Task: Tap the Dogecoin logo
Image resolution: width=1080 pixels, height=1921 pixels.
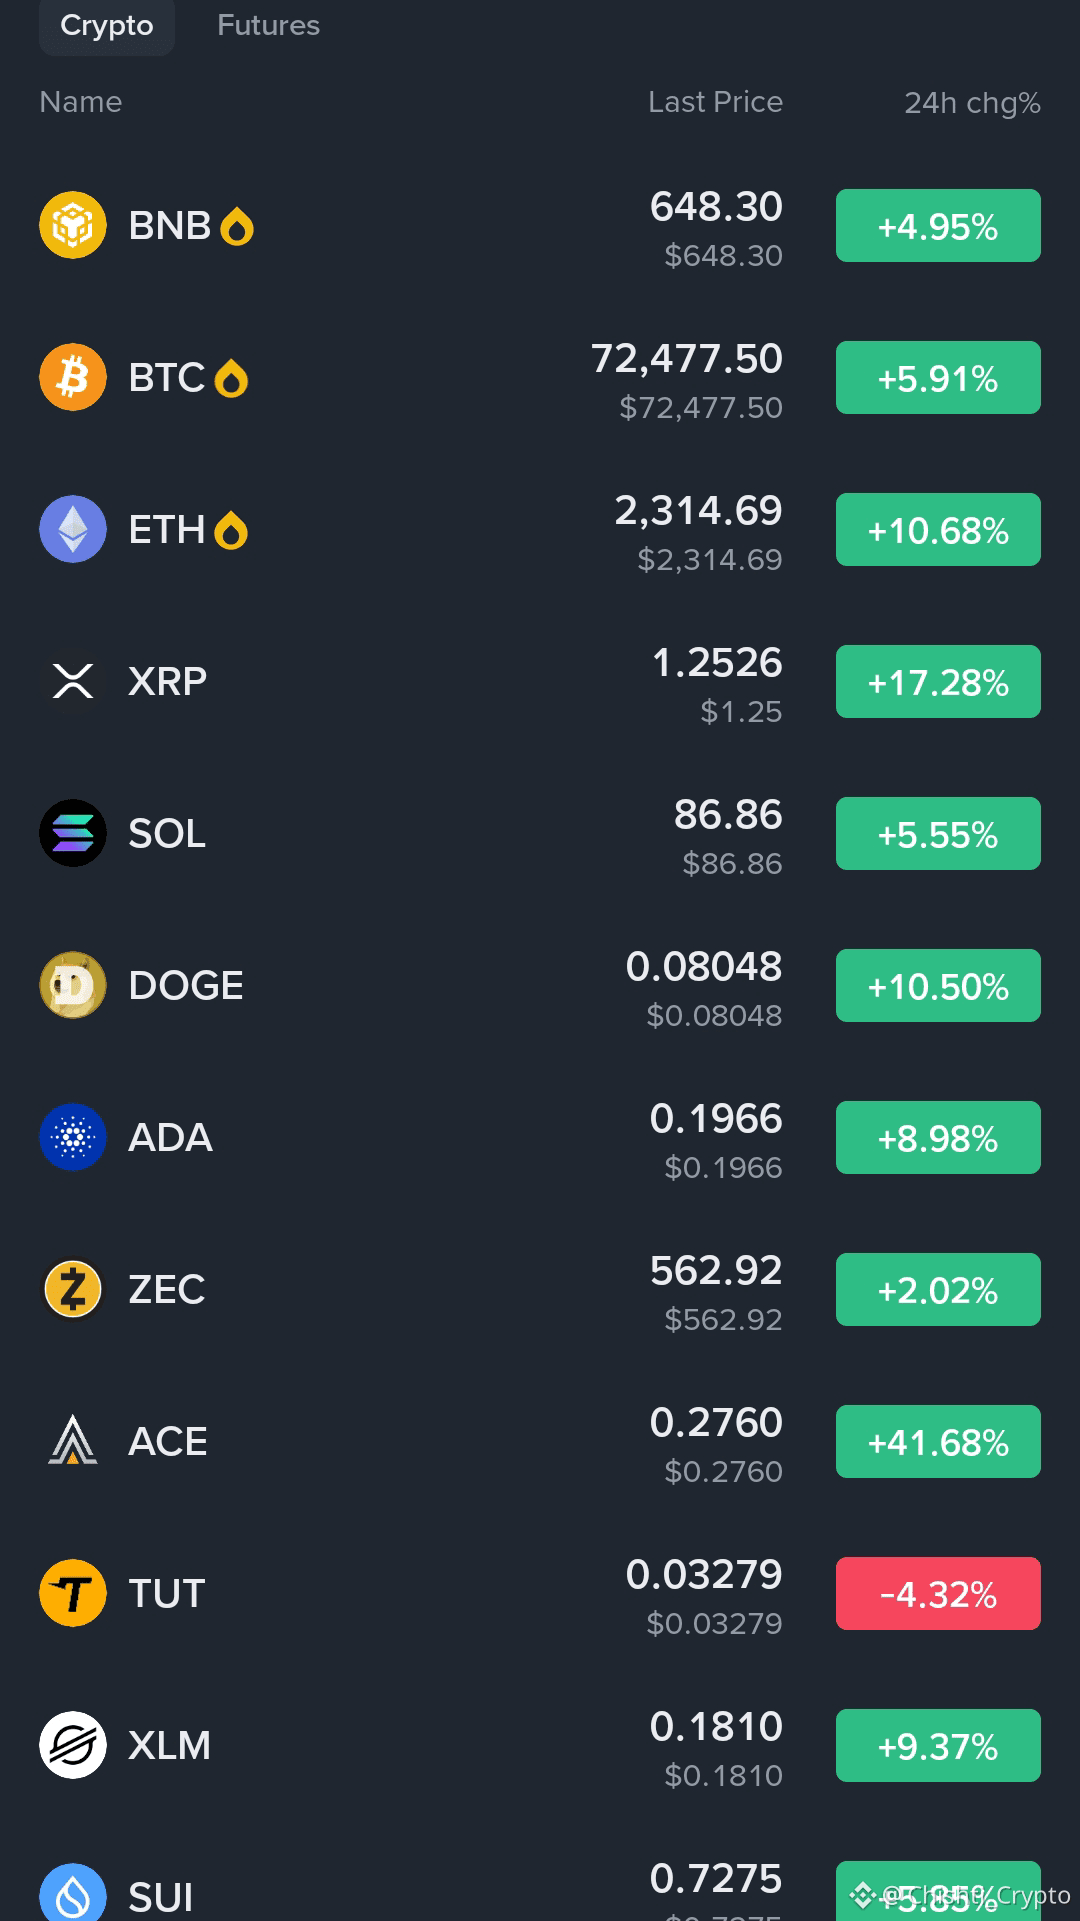Action: point(73,985)
